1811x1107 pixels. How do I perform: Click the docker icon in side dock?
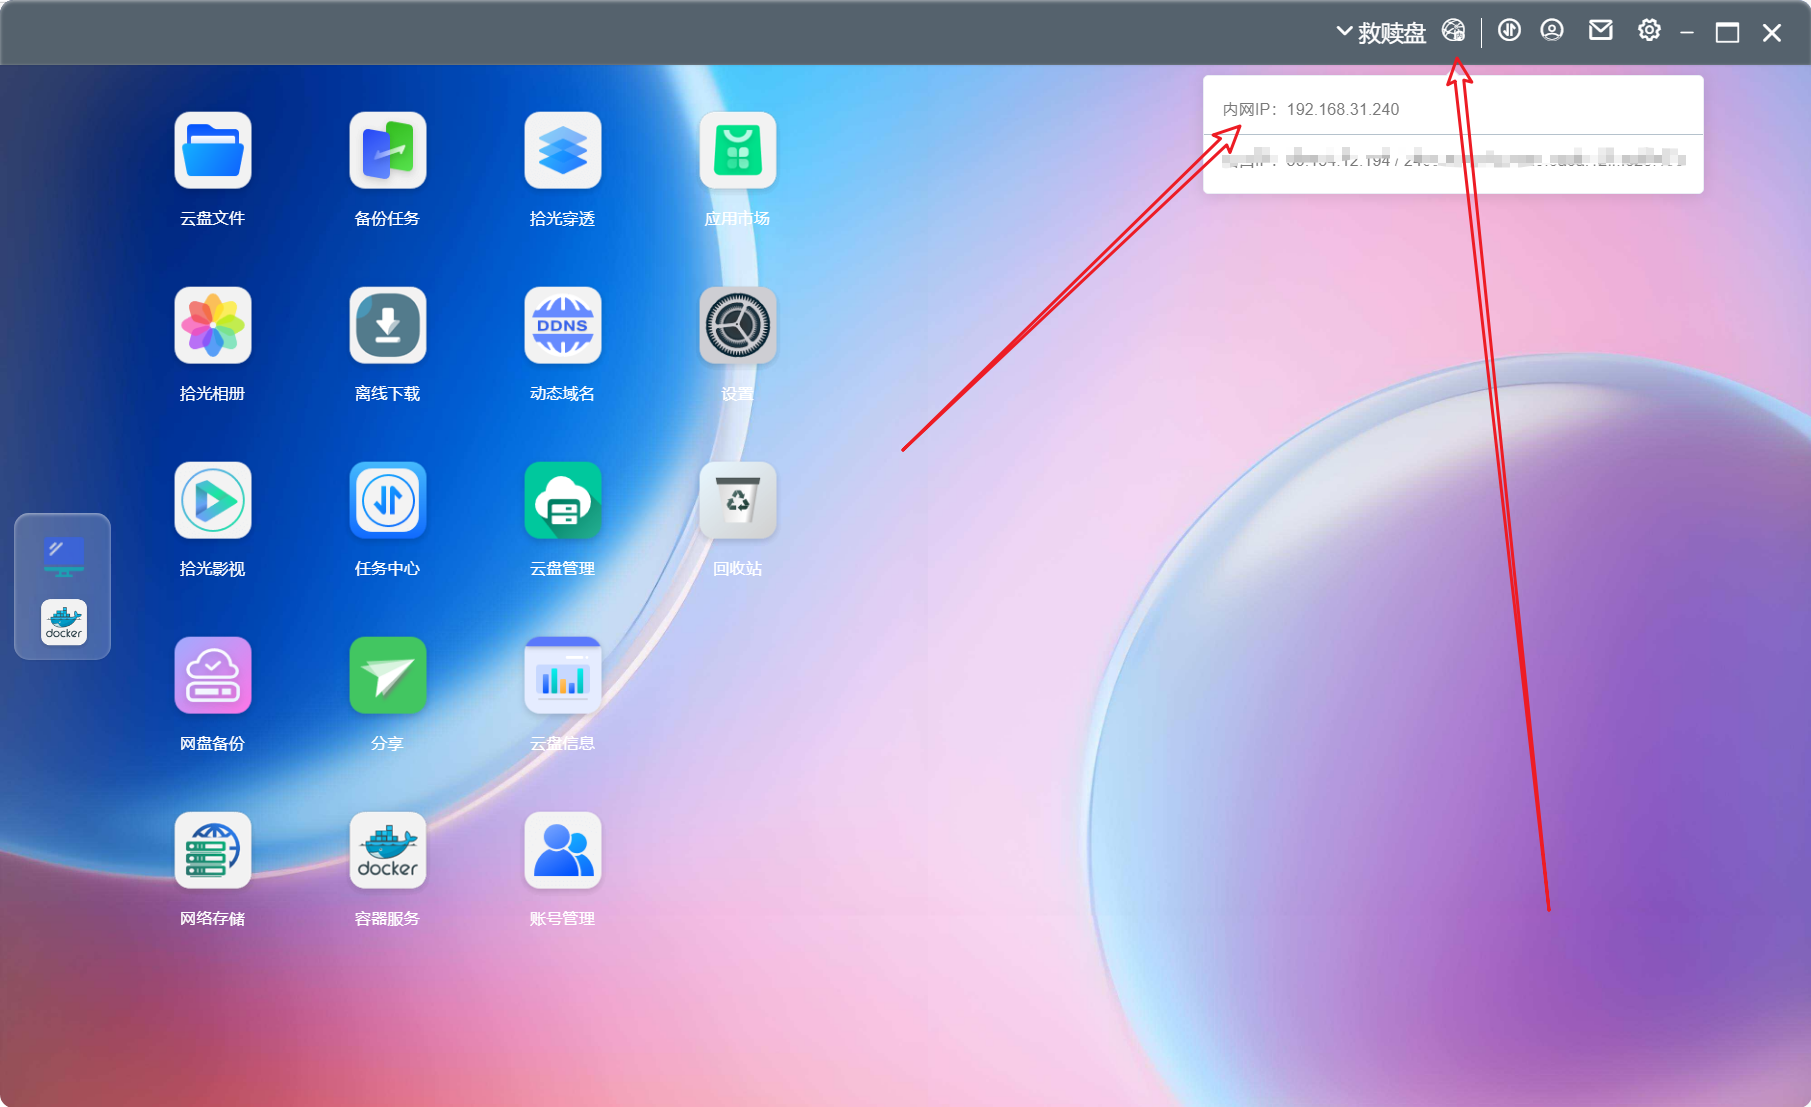[x=63, y=622]
